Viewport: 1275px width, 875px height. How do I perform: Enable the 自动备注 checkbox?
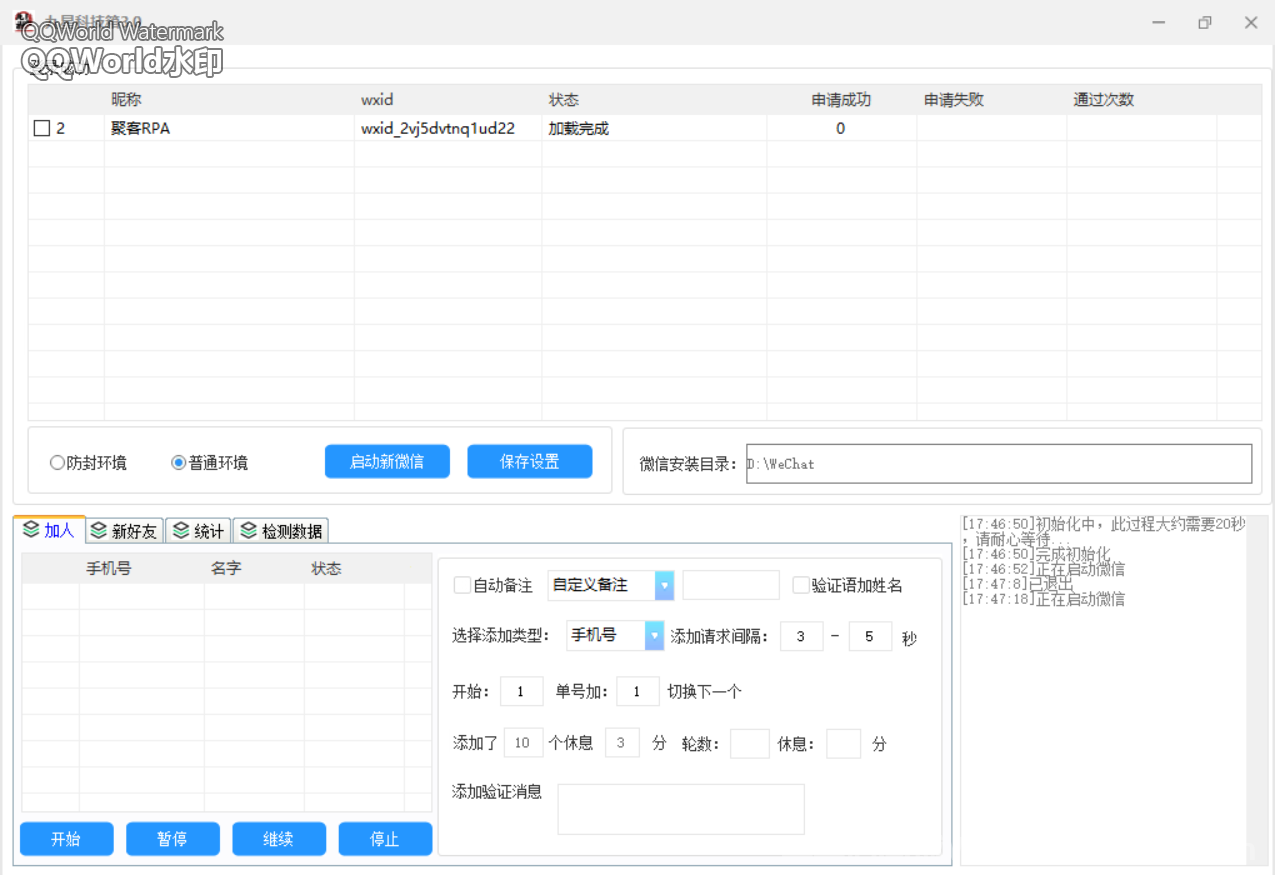pyautogui.click(x=462, y=585)
